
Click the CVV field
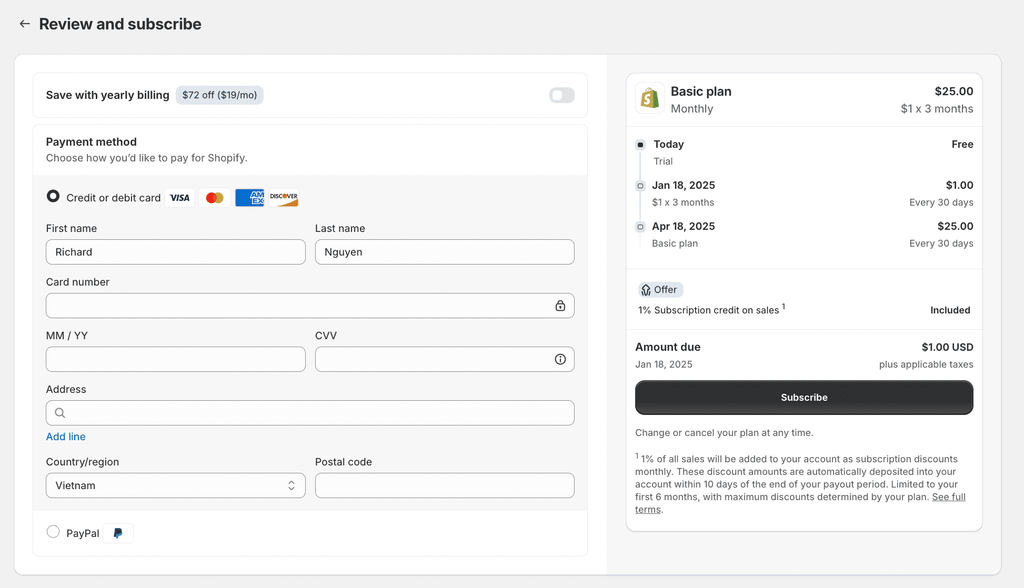point(445,359)
